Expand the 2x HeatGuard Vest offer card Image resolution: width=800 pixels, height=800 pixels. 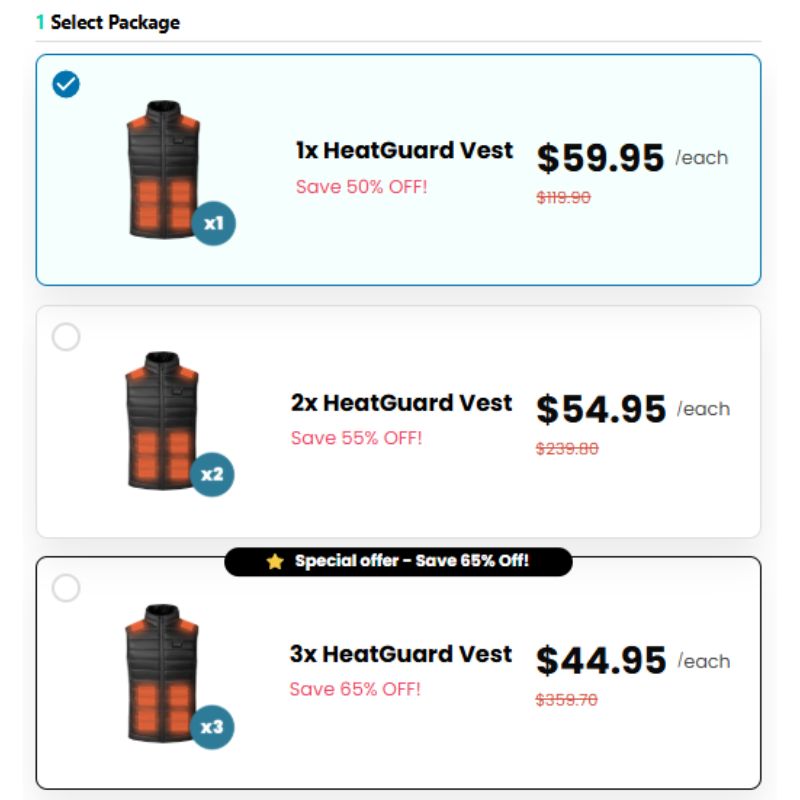pyautogui.click(x=400, y=420)
